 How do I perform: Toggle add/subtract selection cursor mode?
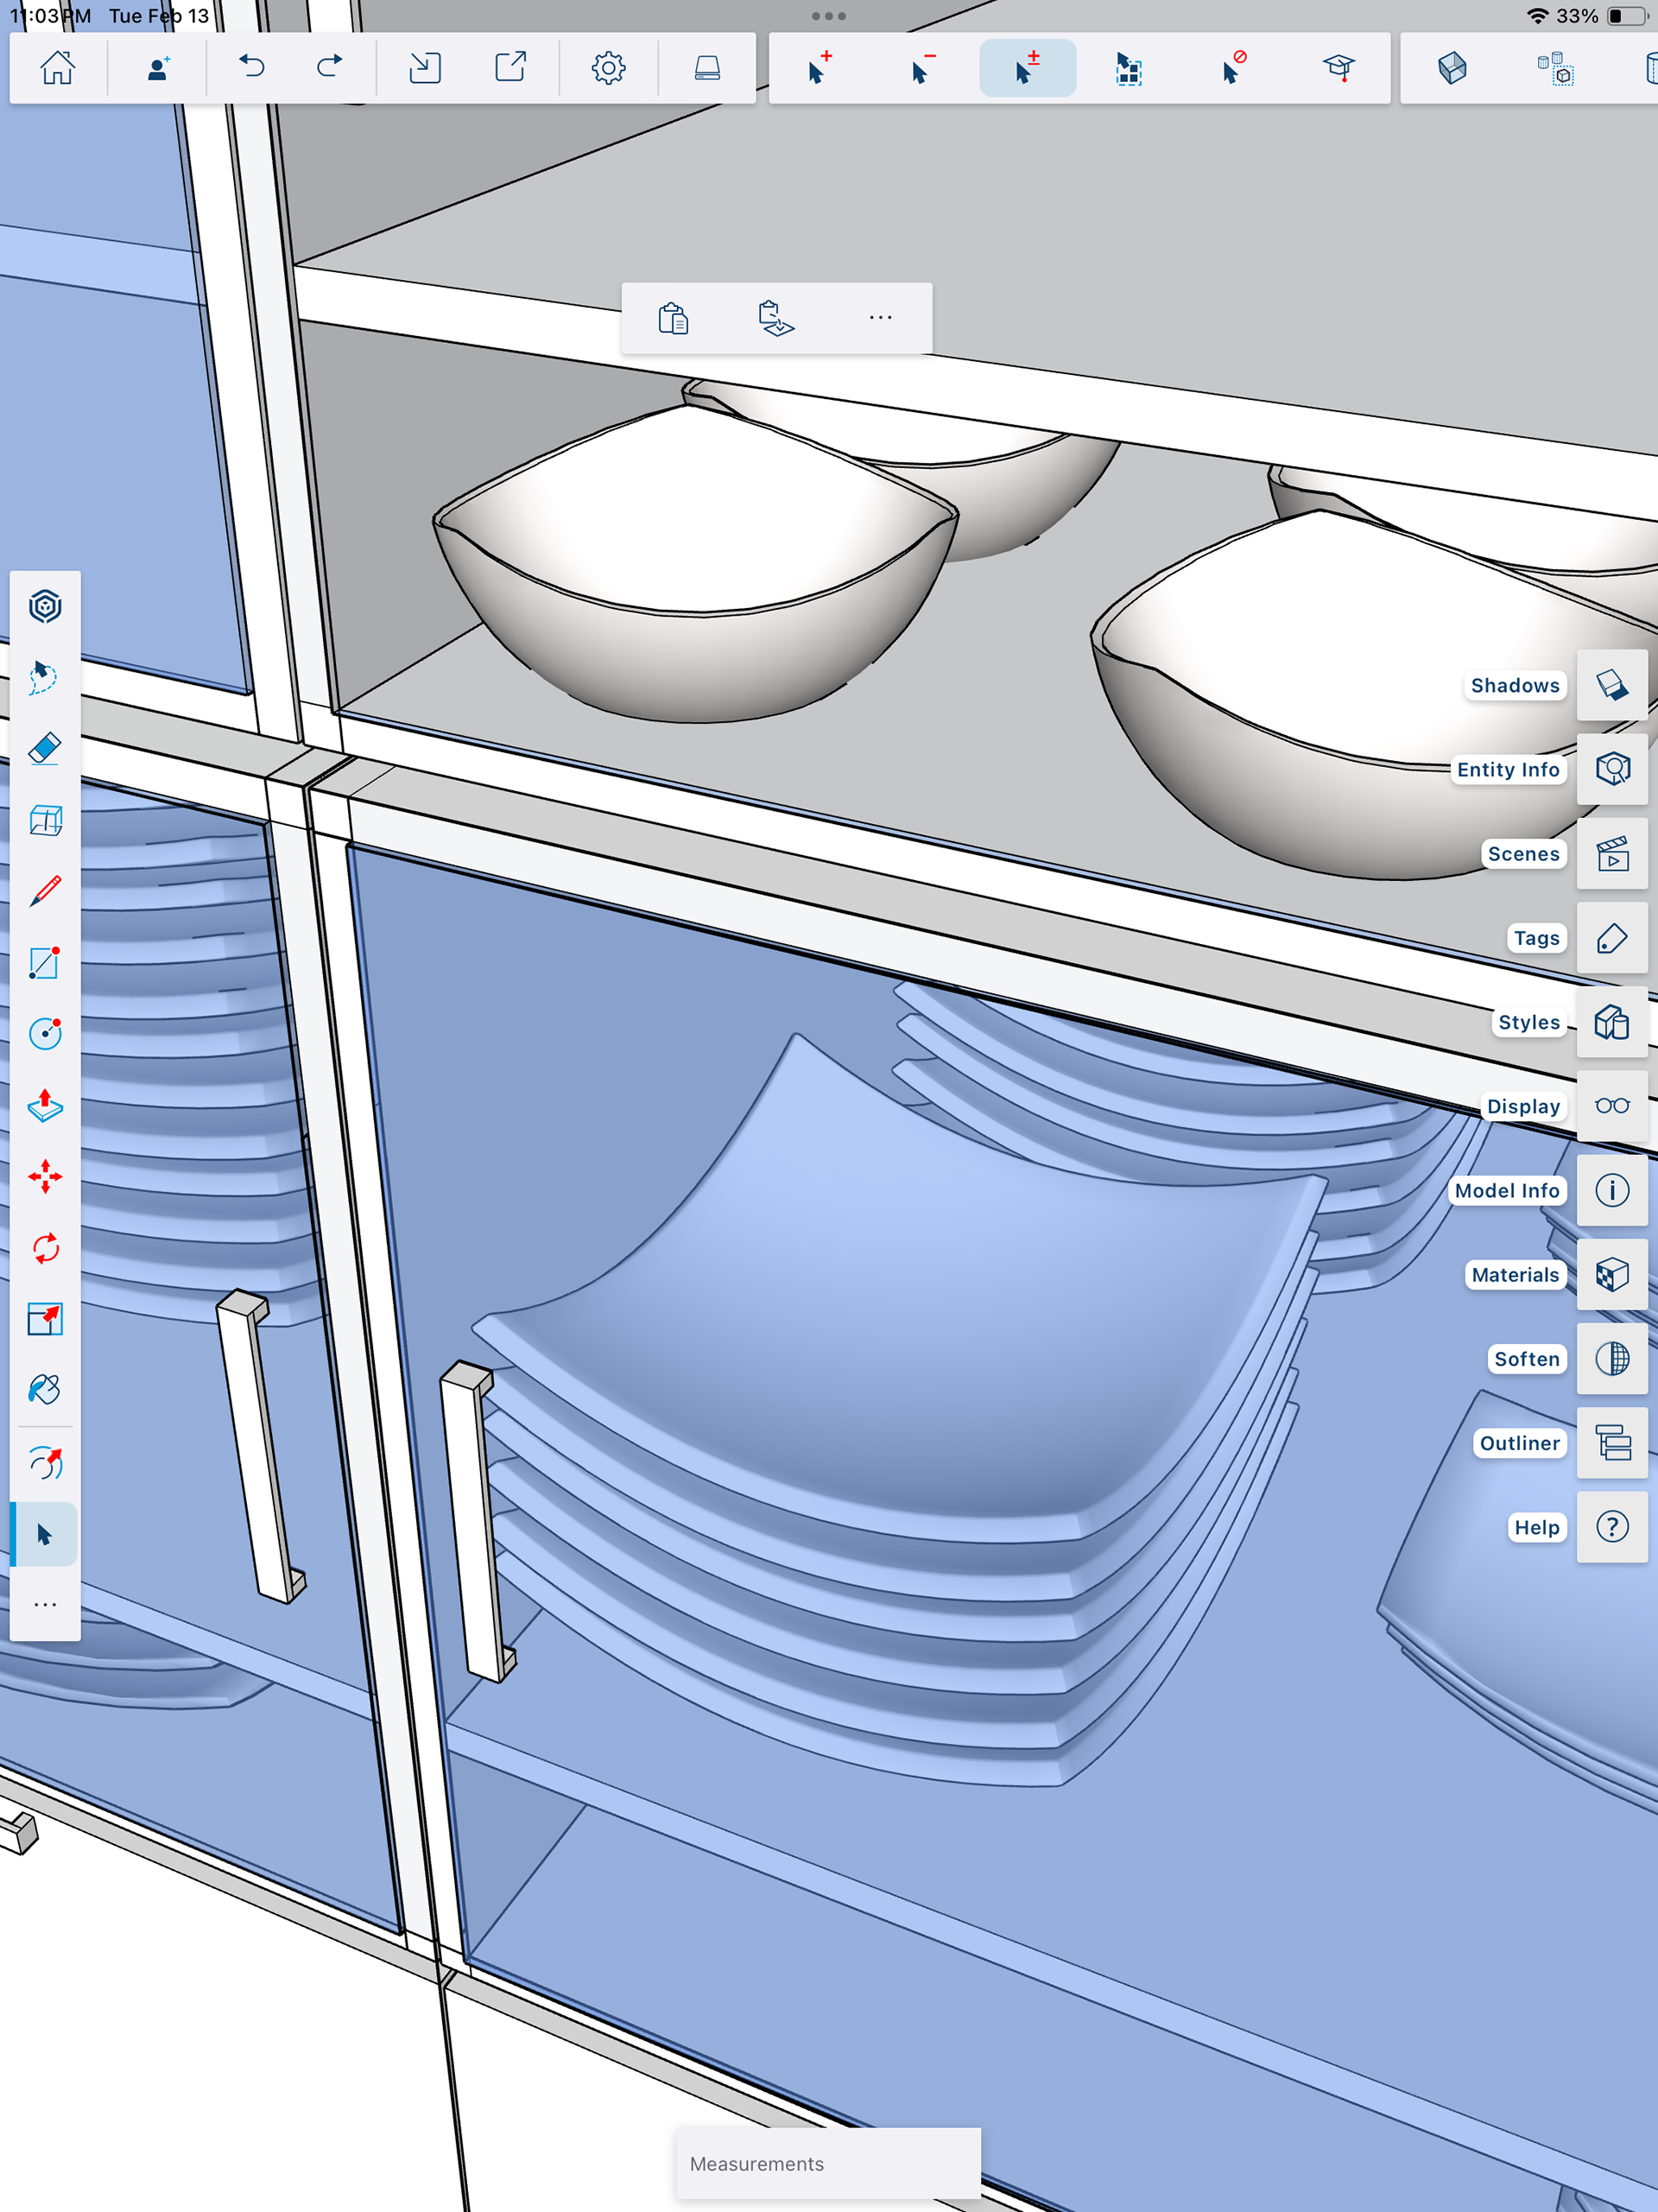[1027, 68]
